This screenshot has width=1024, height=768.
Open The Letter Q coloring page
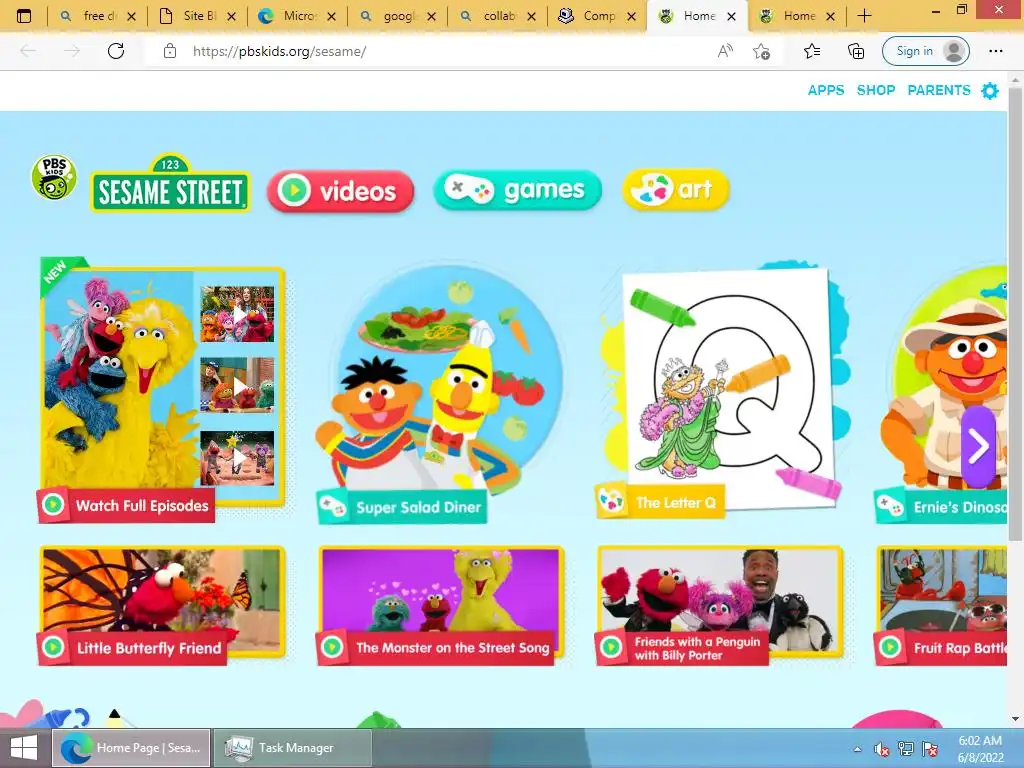click(722, 391)
